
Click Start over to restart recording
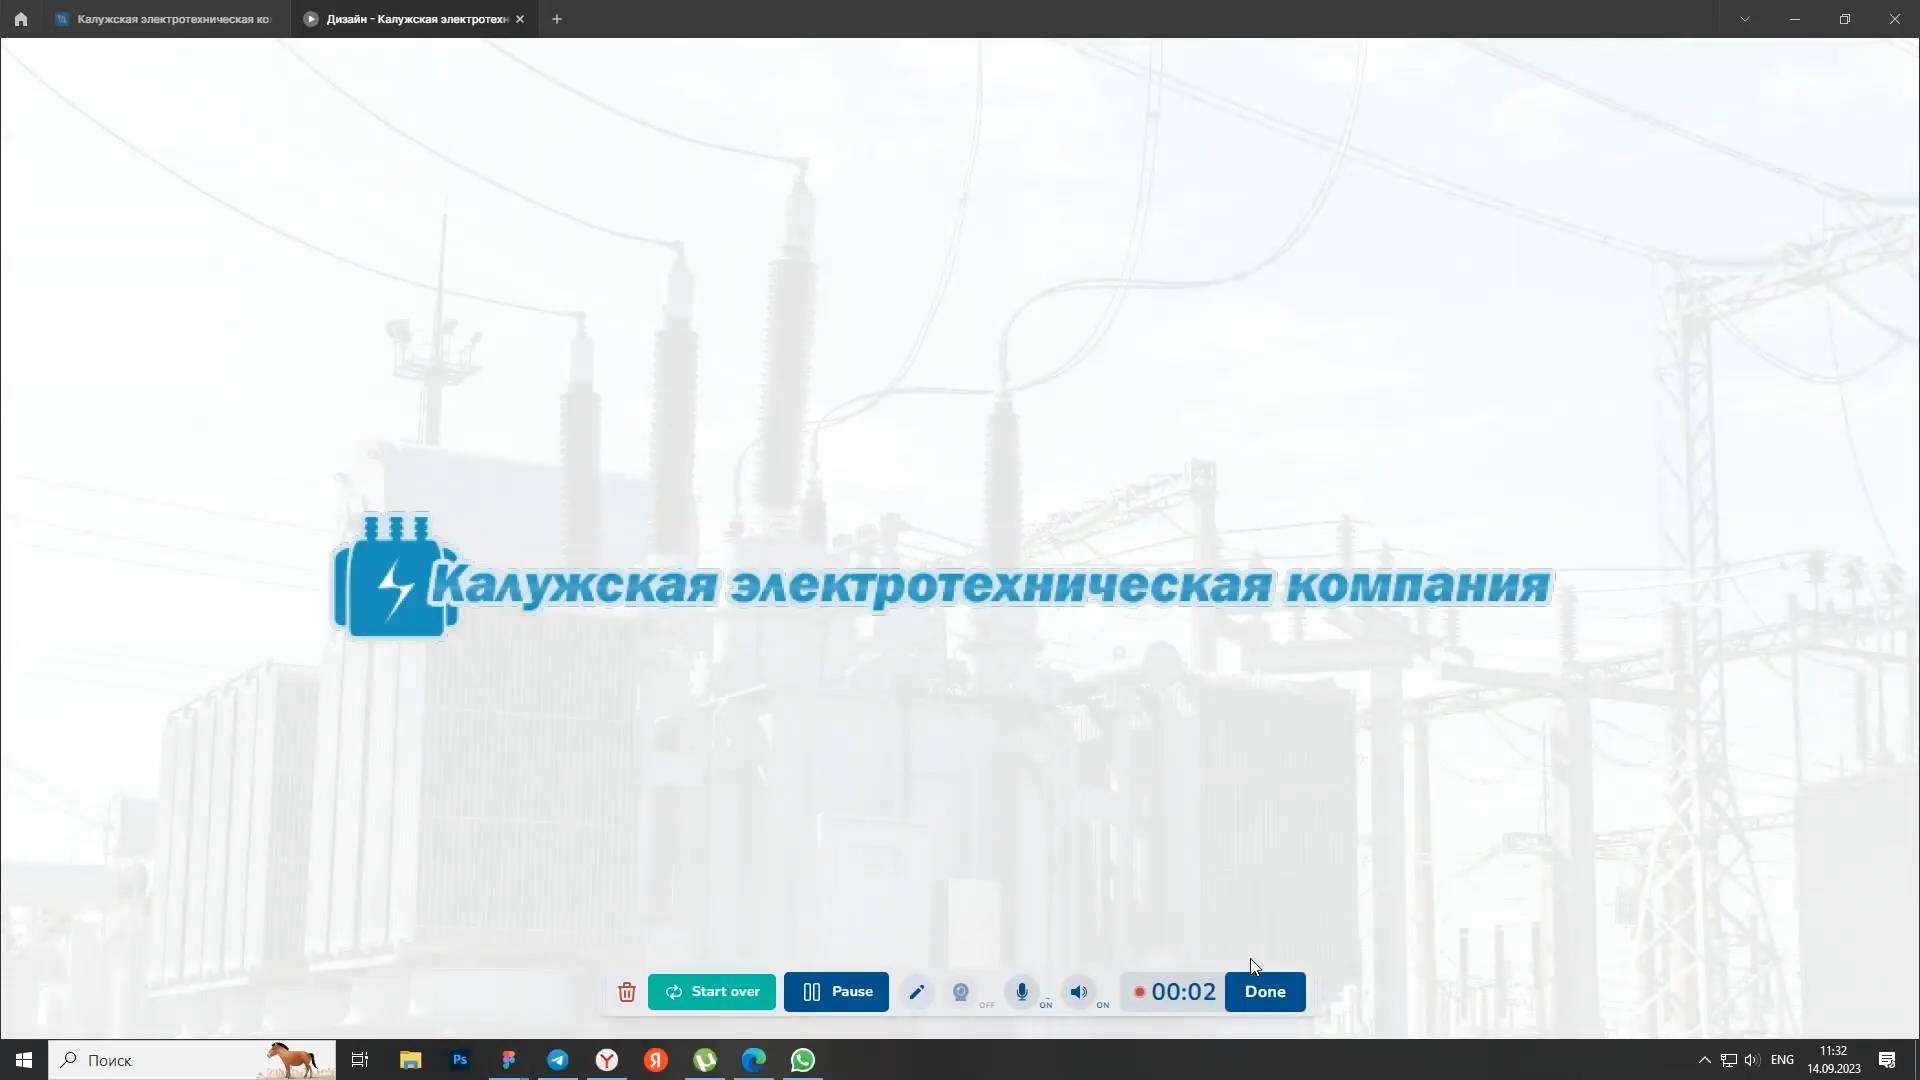(x=711, y=991)
